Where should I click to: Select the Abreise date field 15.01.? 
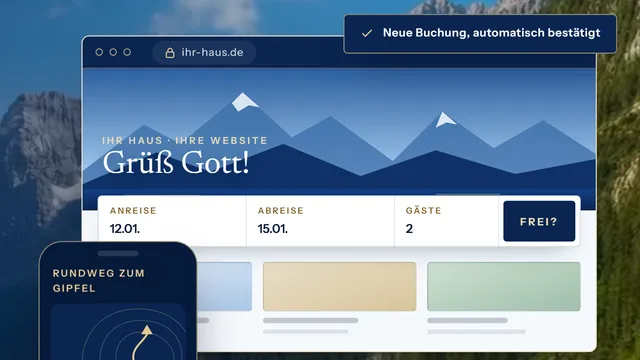[320, 221]
